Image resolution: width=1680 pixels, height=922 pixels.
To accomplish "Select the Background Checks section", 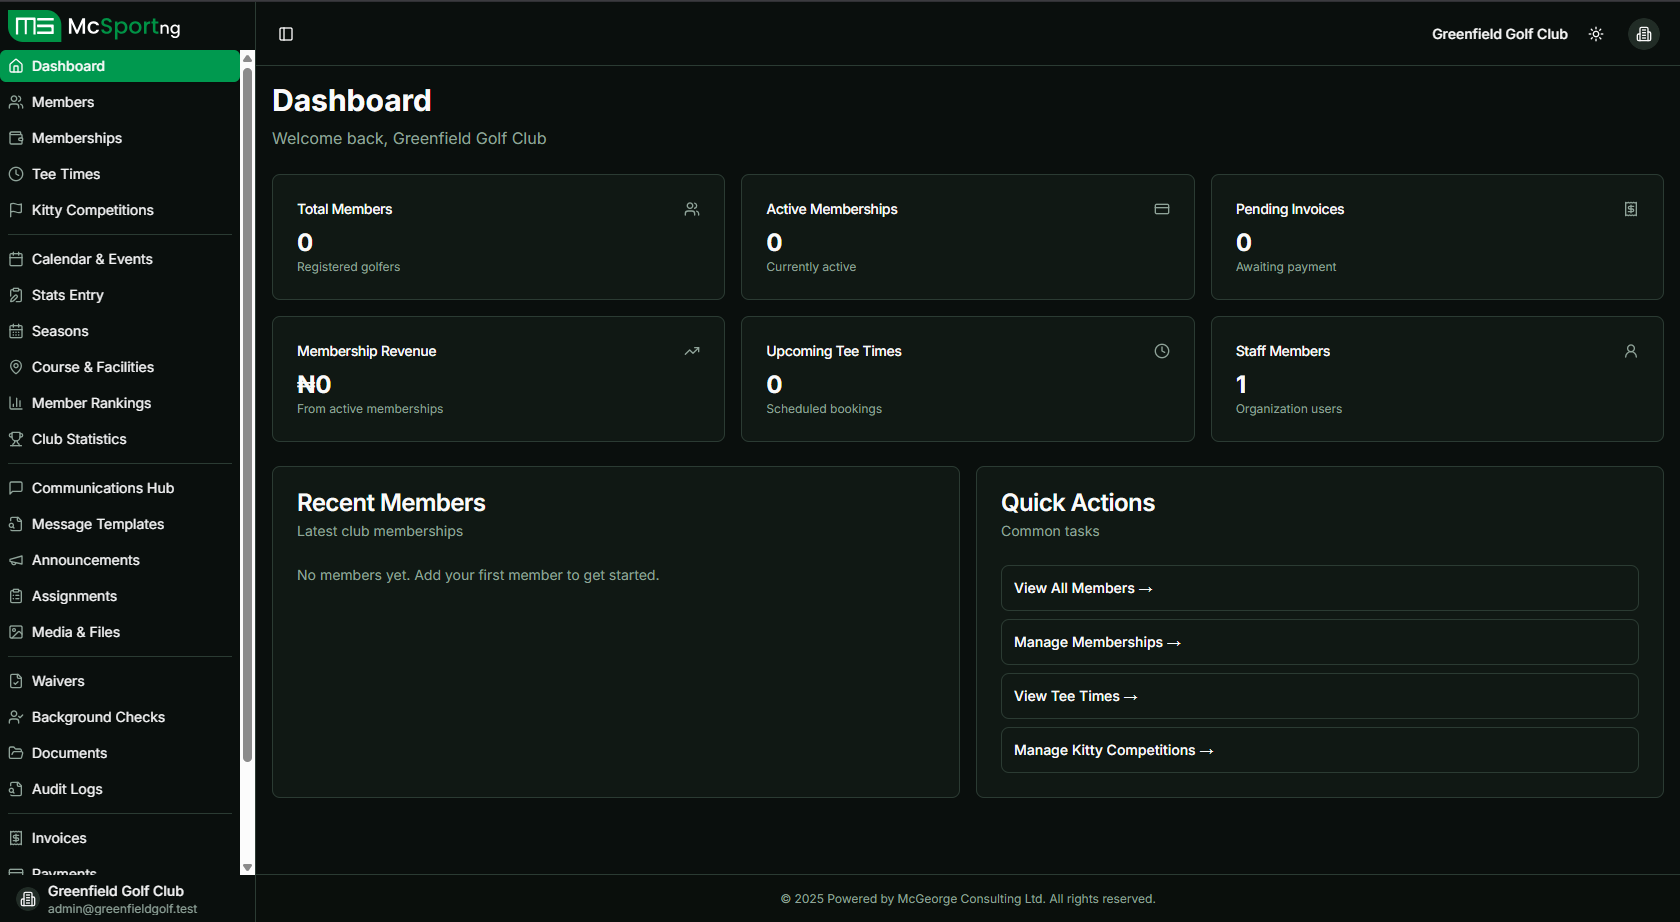I will click(x=97, y=717).
